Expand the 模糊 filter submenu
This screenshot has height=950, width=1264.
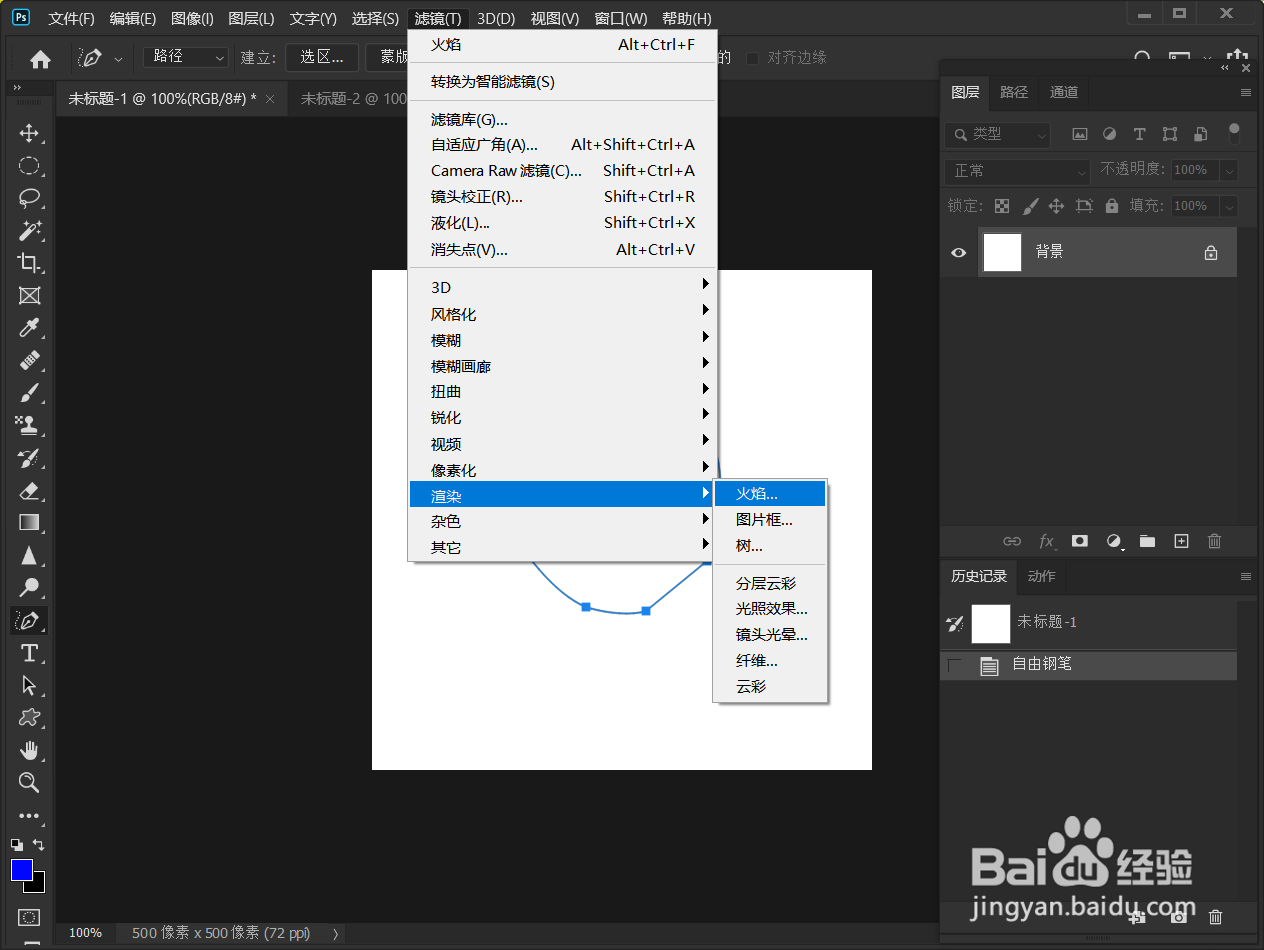click(x=562, y=340)
